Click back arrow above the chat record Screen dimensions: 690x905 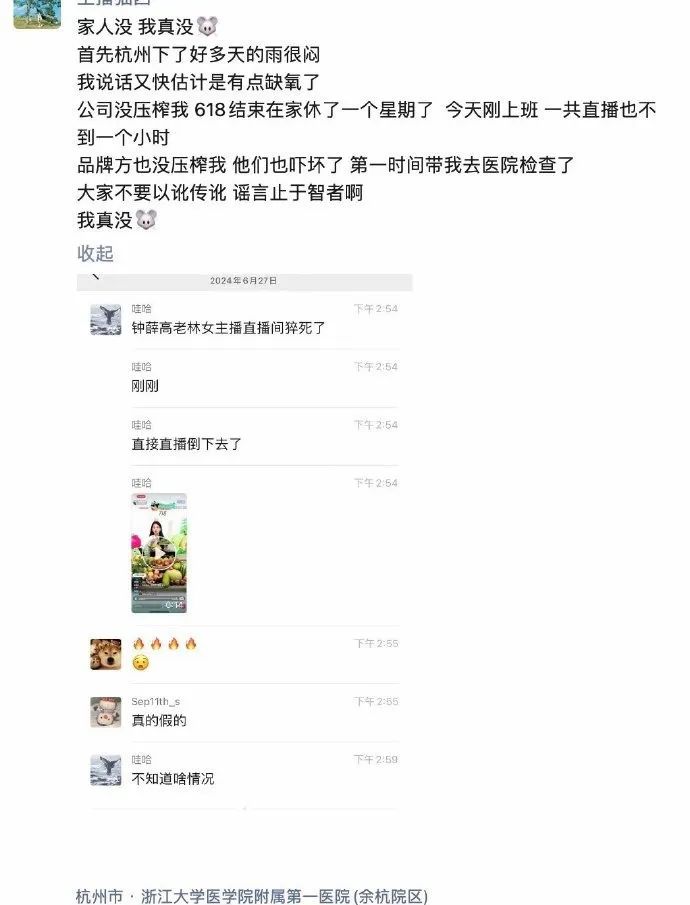click(x=95, y=276)
